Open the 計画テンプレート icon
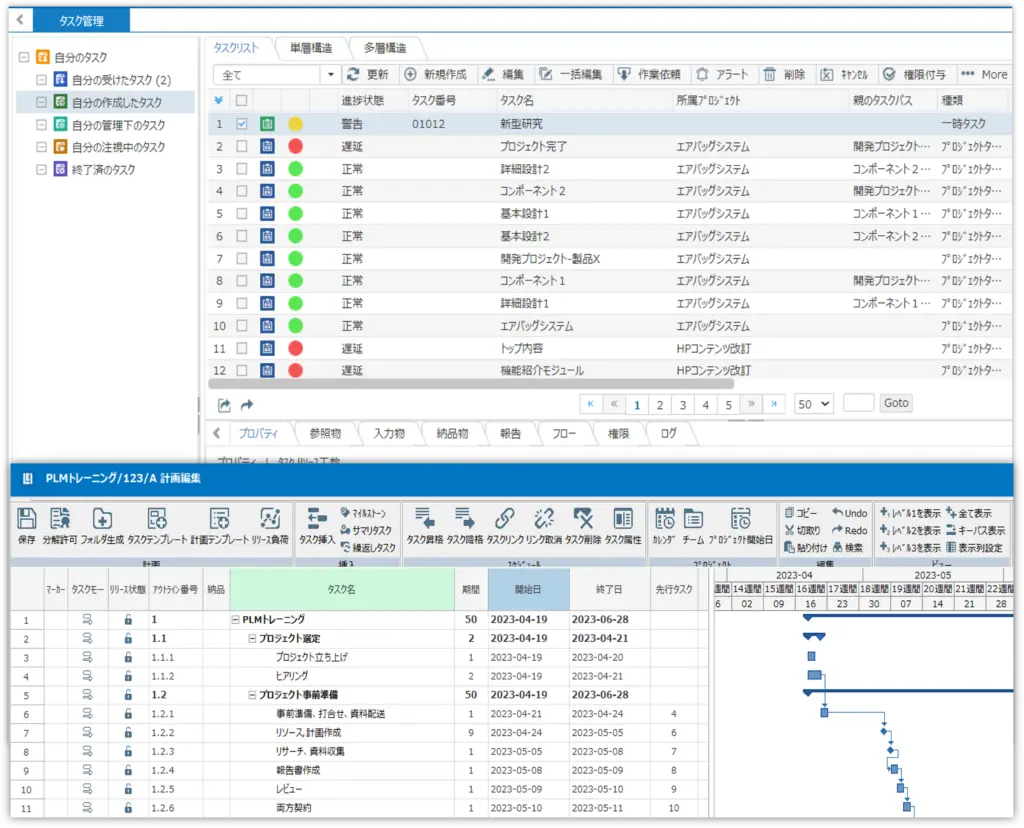Image resolution: width=1024 pixels, height=828 pixels. 219,519
